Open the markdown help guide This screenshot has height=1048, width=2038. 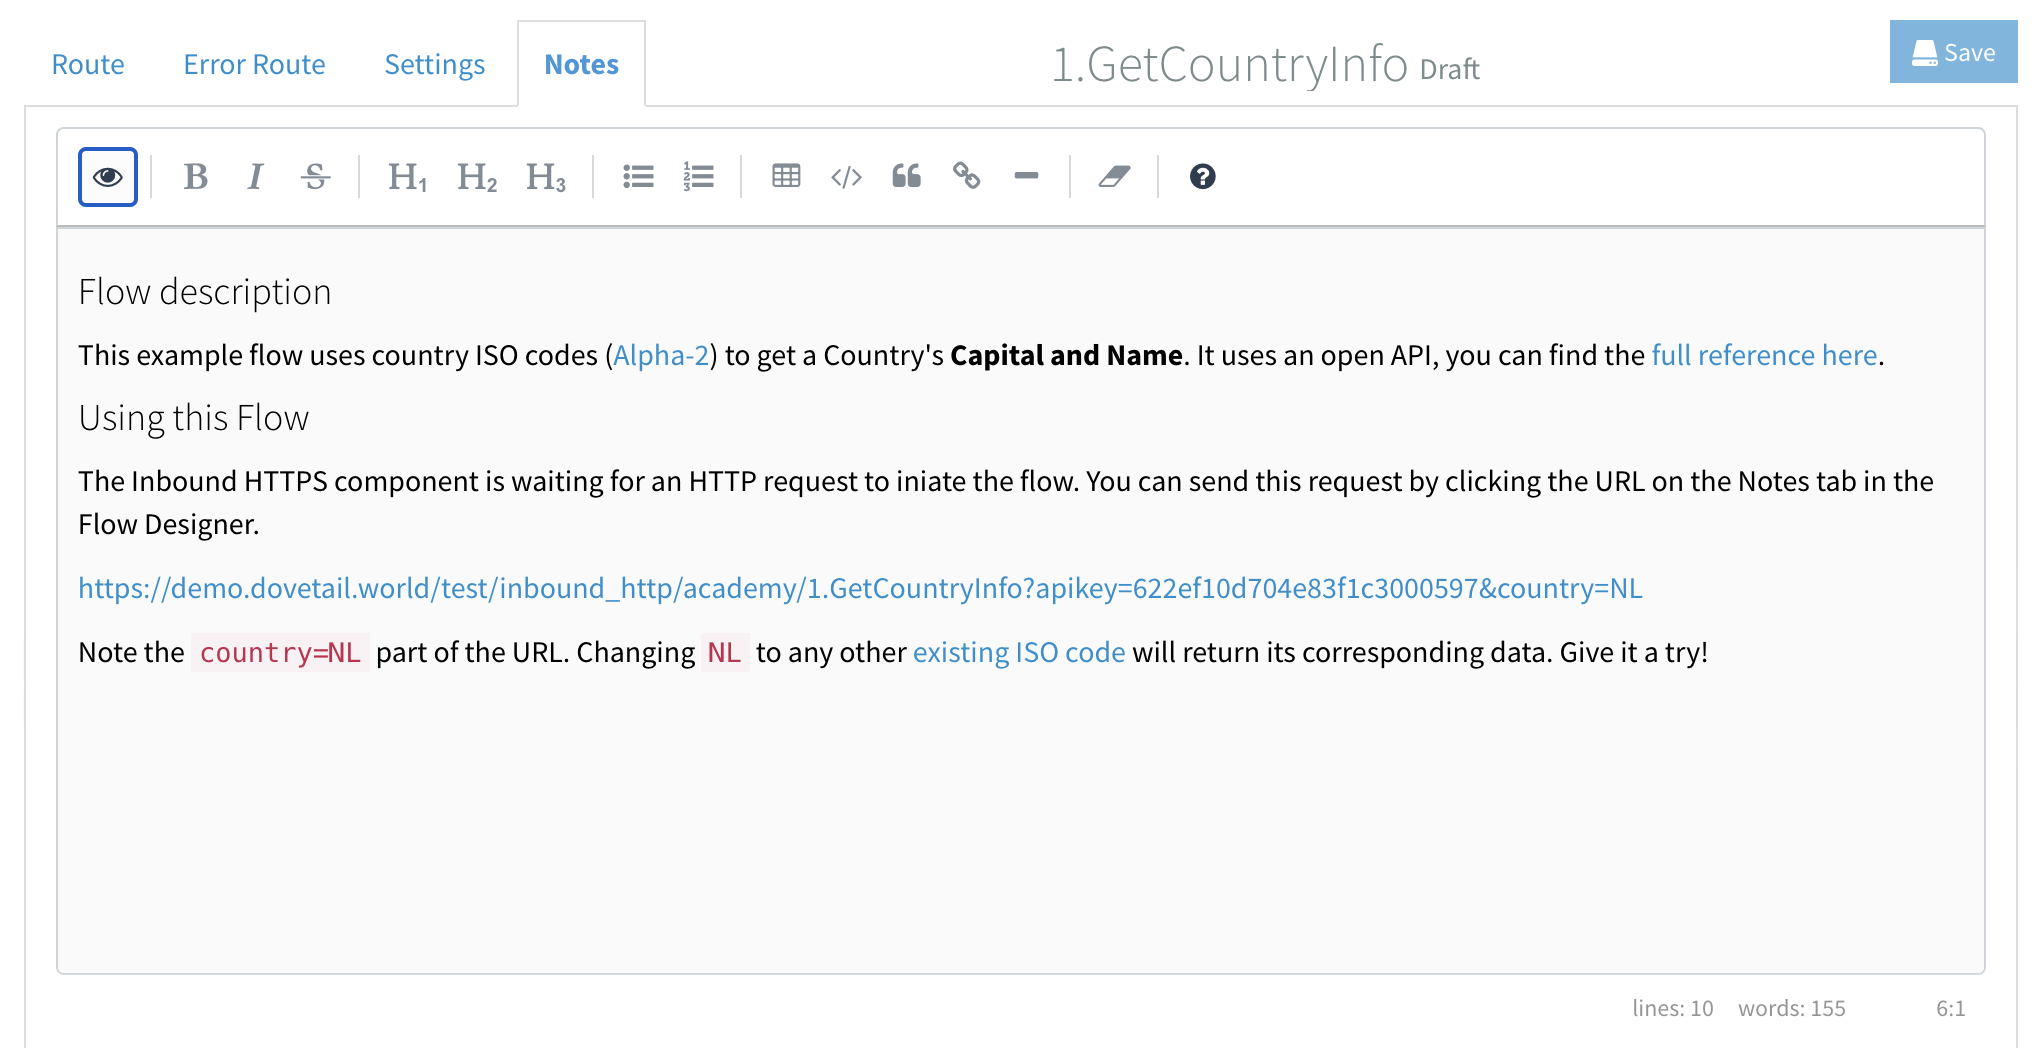1202,177
